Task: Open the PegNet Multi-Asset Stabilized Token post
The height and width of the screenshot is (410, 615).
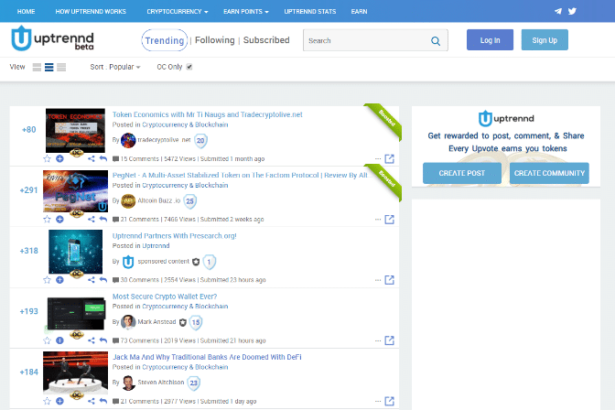Action: pos(240,175)
